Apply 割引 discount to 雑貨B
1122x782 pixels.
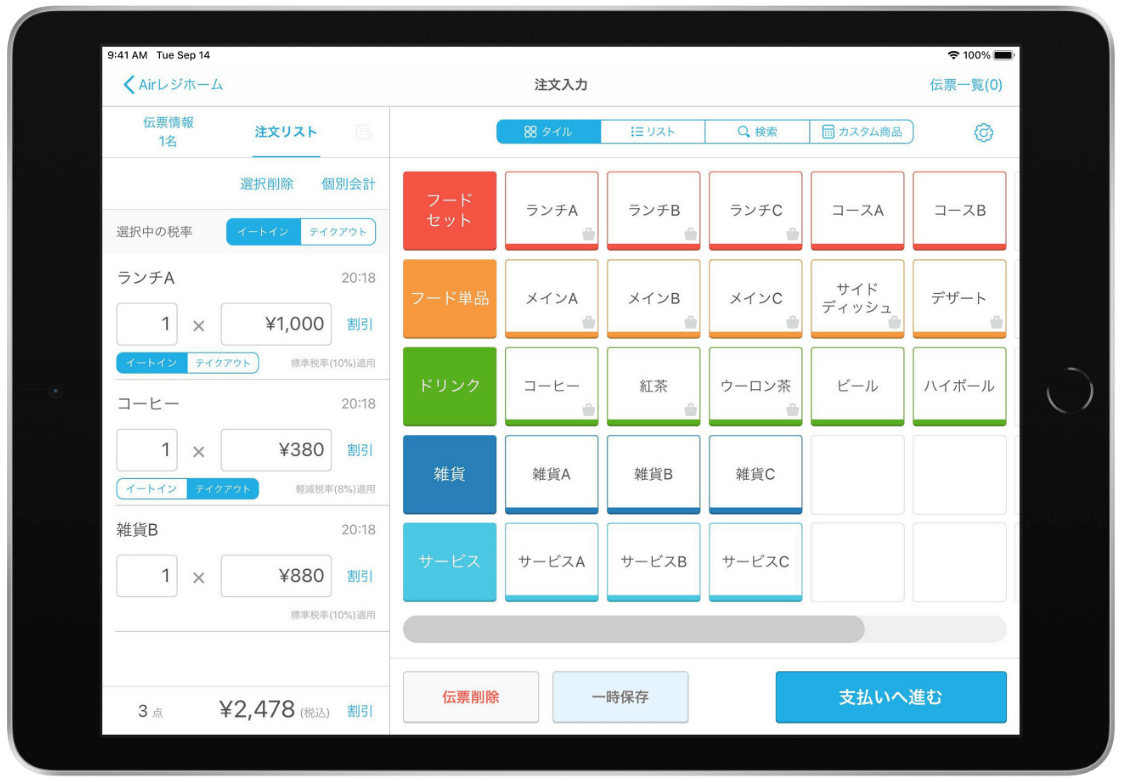point(361,576)
